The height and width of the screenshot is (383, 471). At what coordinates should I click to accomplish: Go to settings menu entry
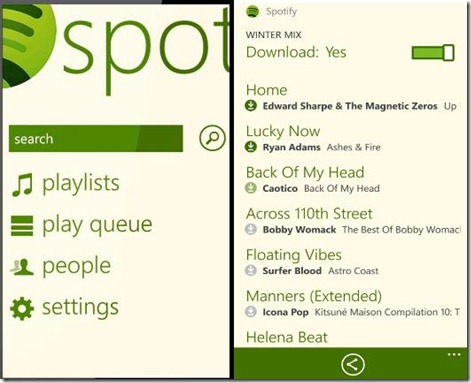(x=80, y=308)
